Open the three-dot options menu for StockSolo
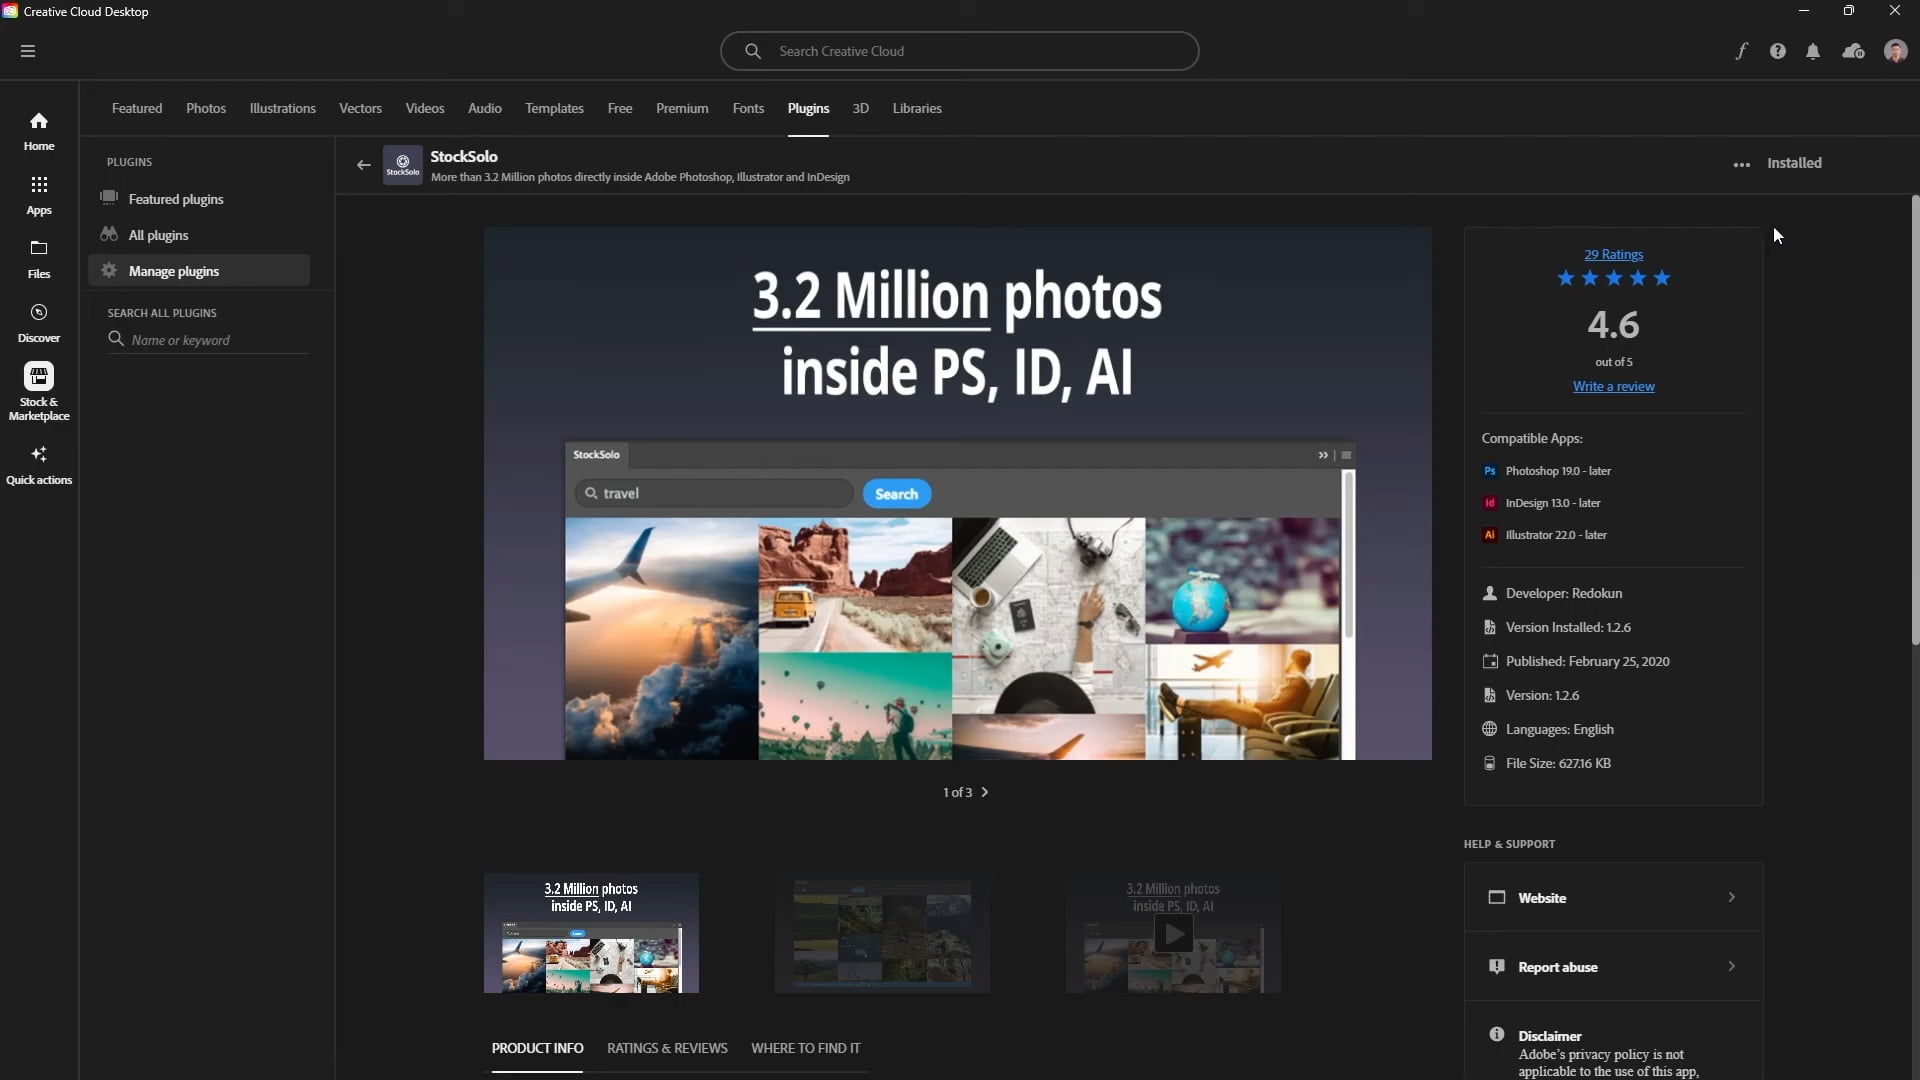Screen dimensions: 1920x1080 tap(1740, 164)
